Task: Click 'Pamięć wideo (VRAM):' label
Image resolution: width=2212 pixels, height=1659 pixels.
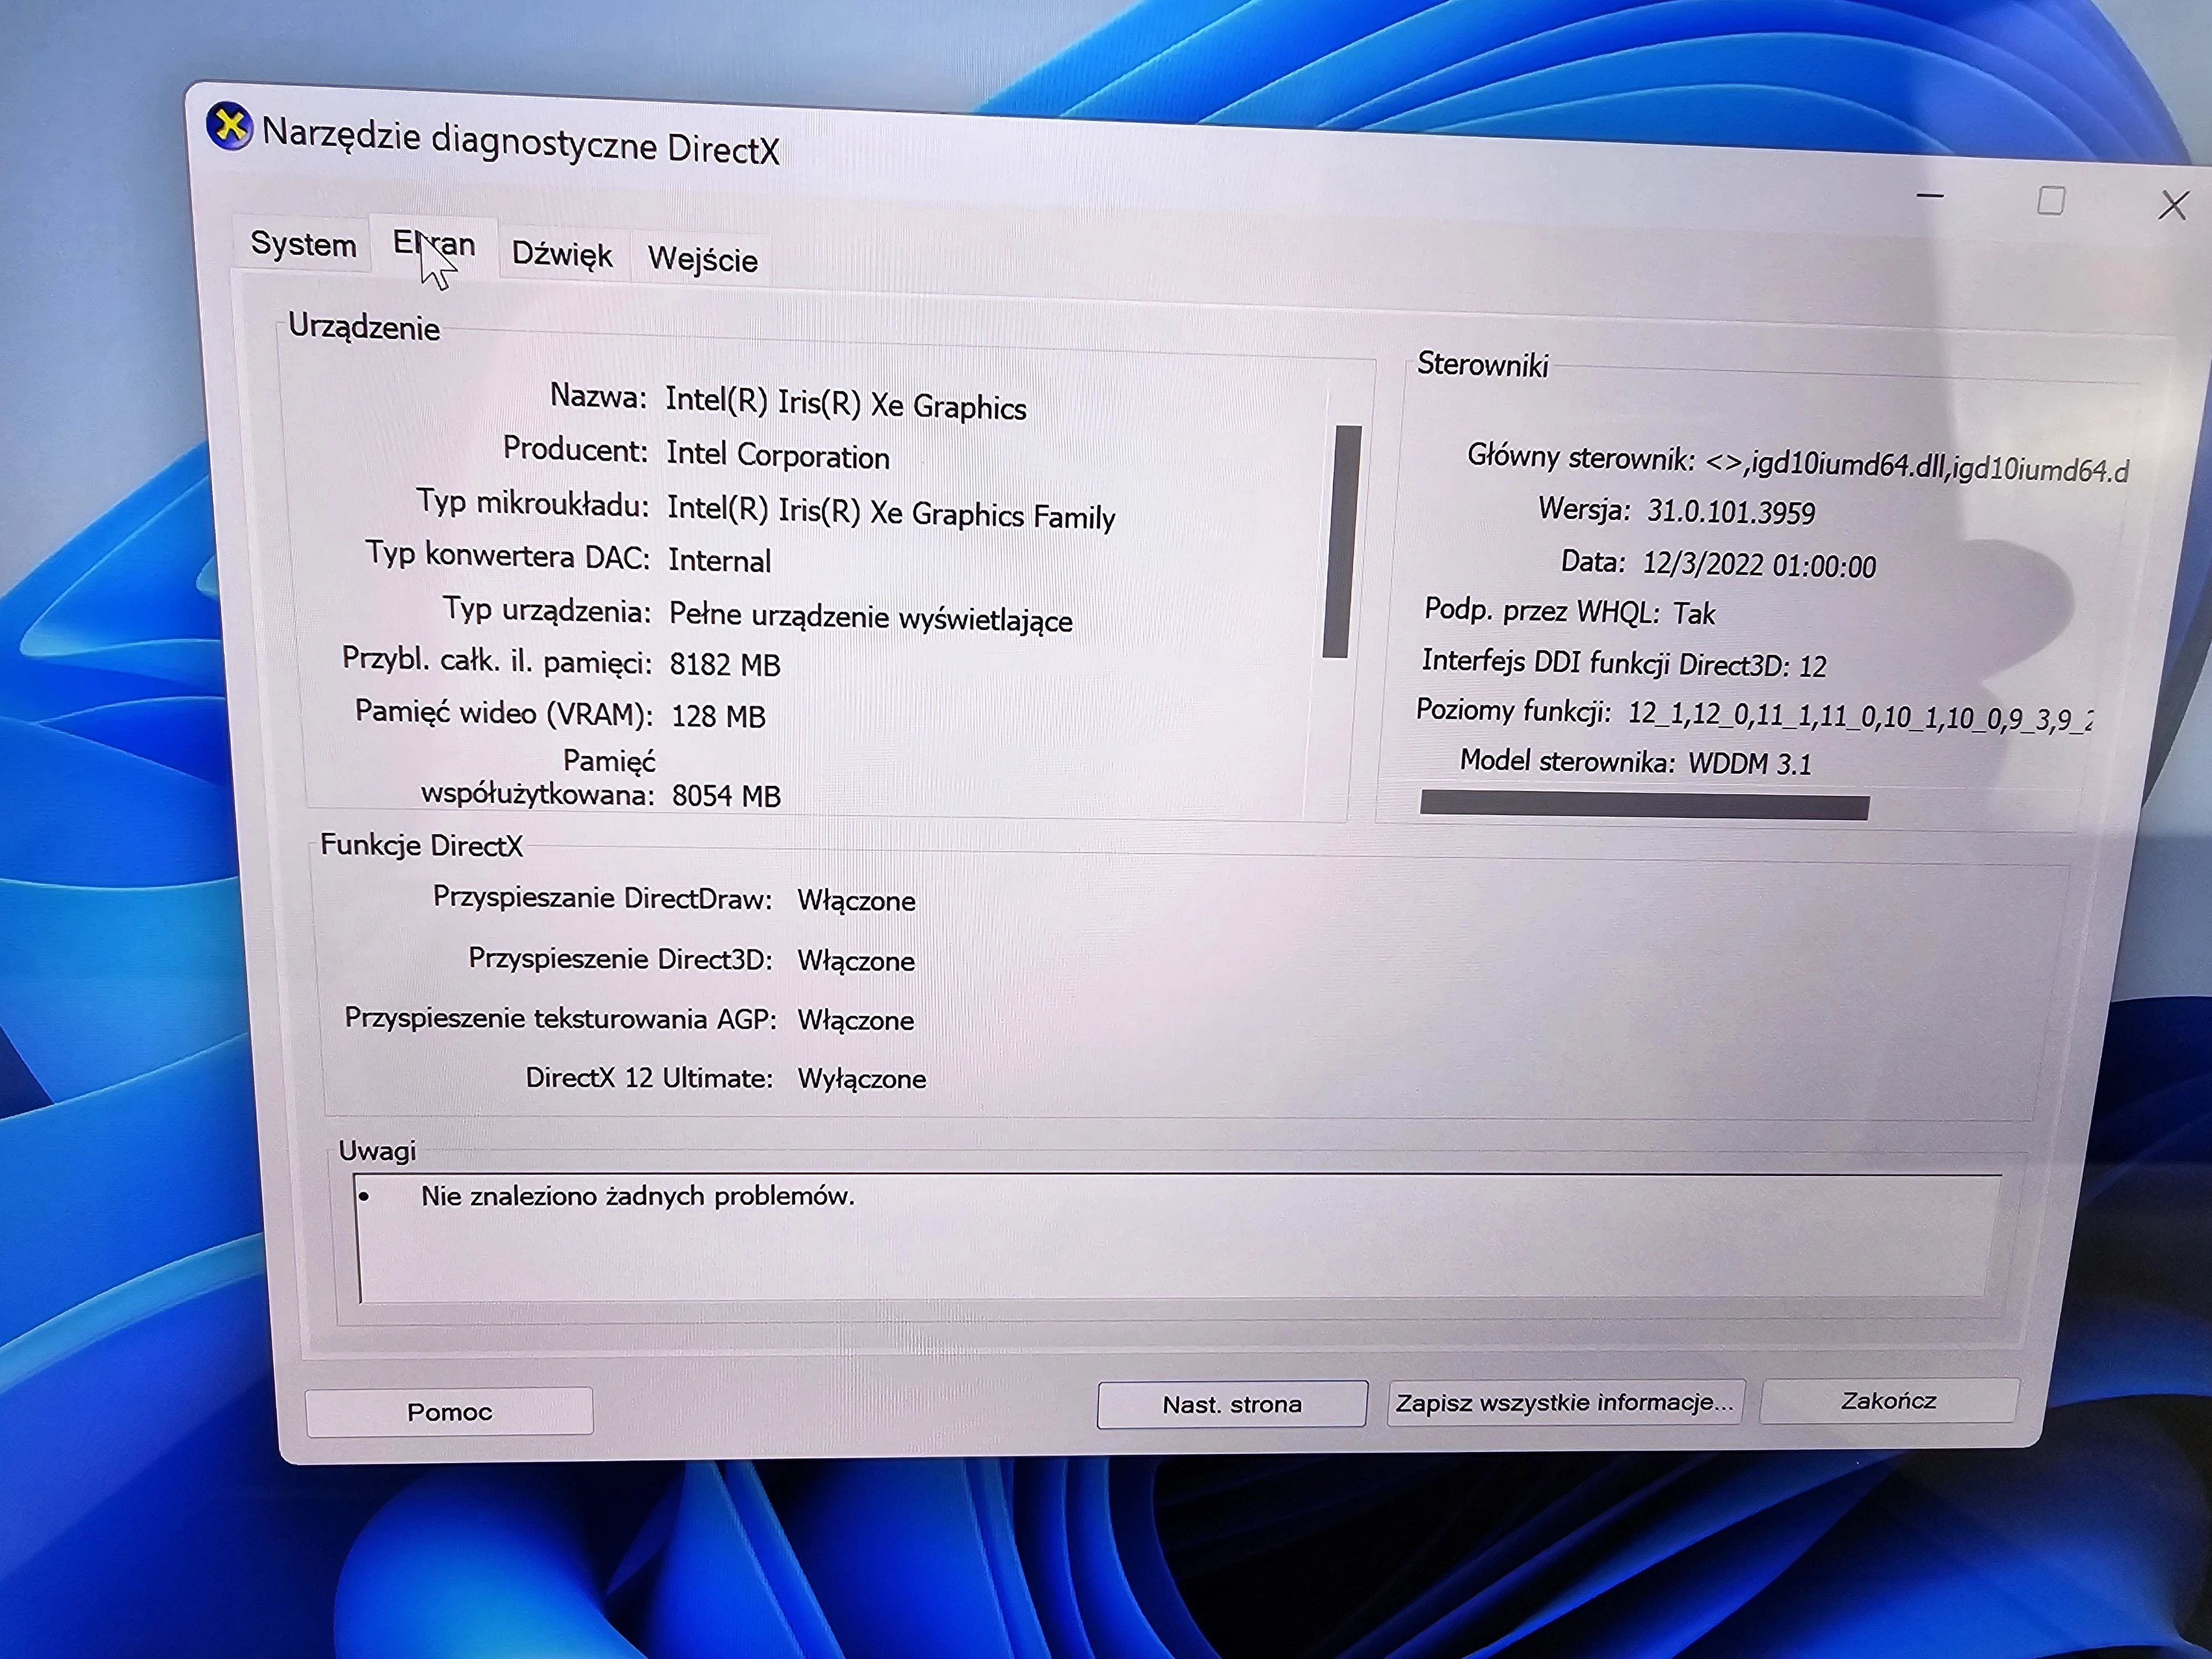Action: tap(504, 713)
